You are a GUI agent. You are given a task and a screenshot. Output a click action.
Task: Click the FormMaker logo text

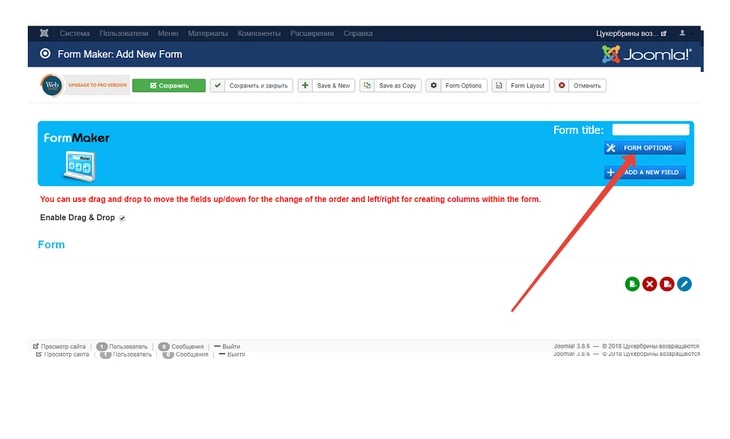click(x=77, y=138)
